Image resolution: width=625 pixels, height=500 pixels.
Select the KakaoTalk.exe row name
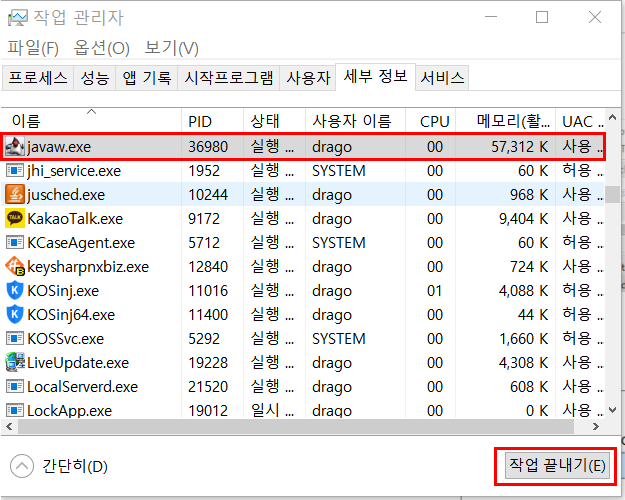coord(75,219)
